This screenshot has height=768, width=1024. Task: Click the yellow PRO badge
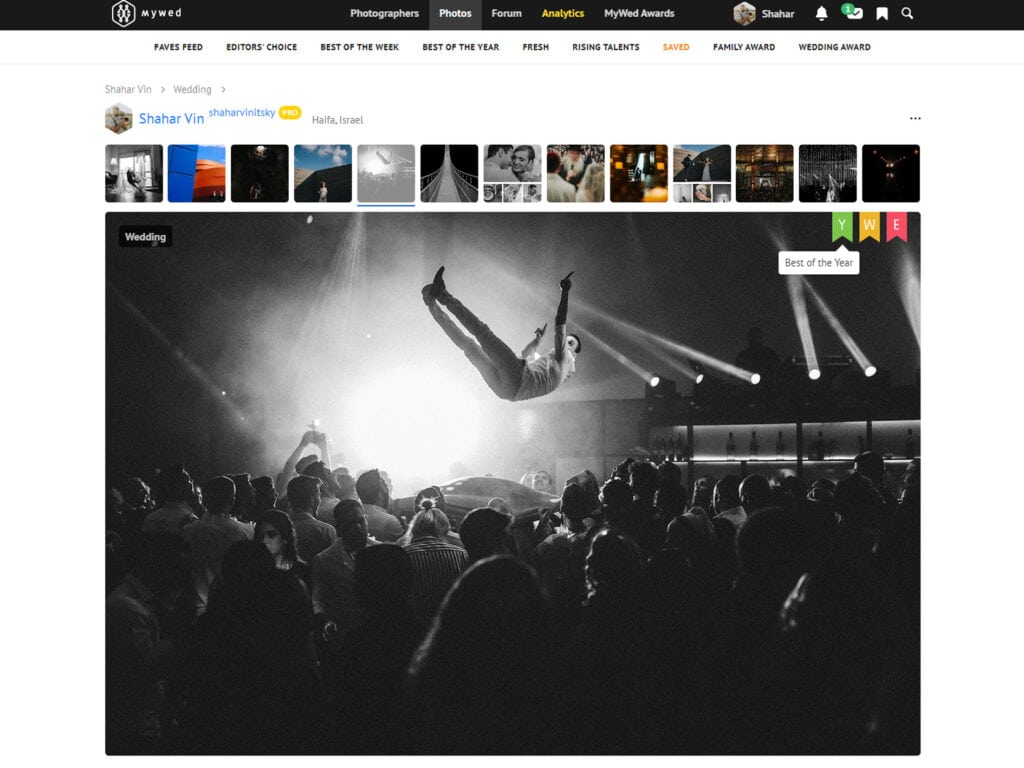point(290,113)
